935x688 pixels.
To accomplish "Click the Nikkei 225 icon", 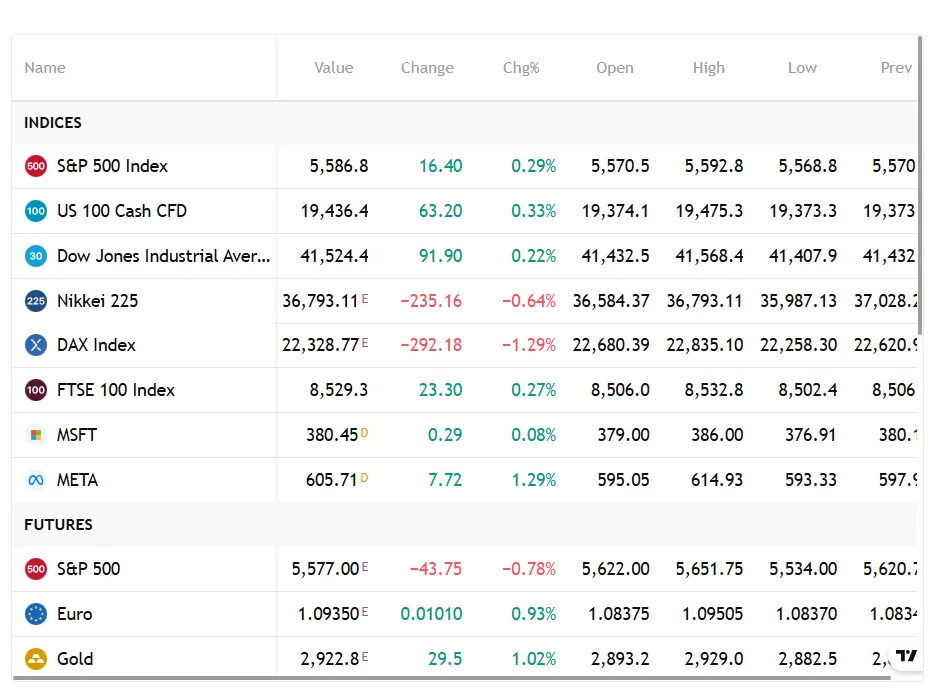I will [36, 301].
